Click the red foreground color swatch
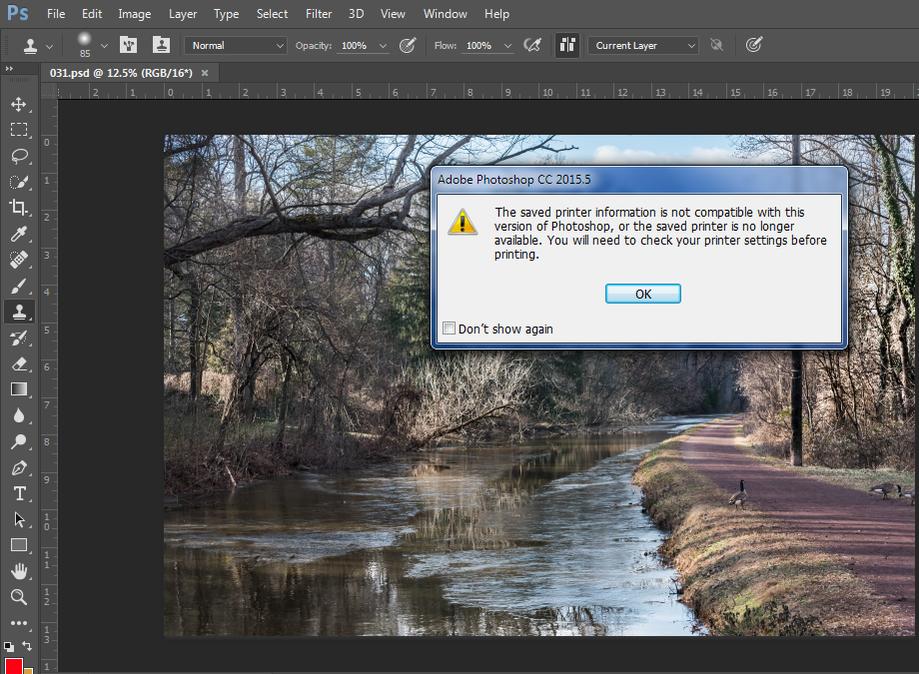919x674 pixels. (13, 666)
